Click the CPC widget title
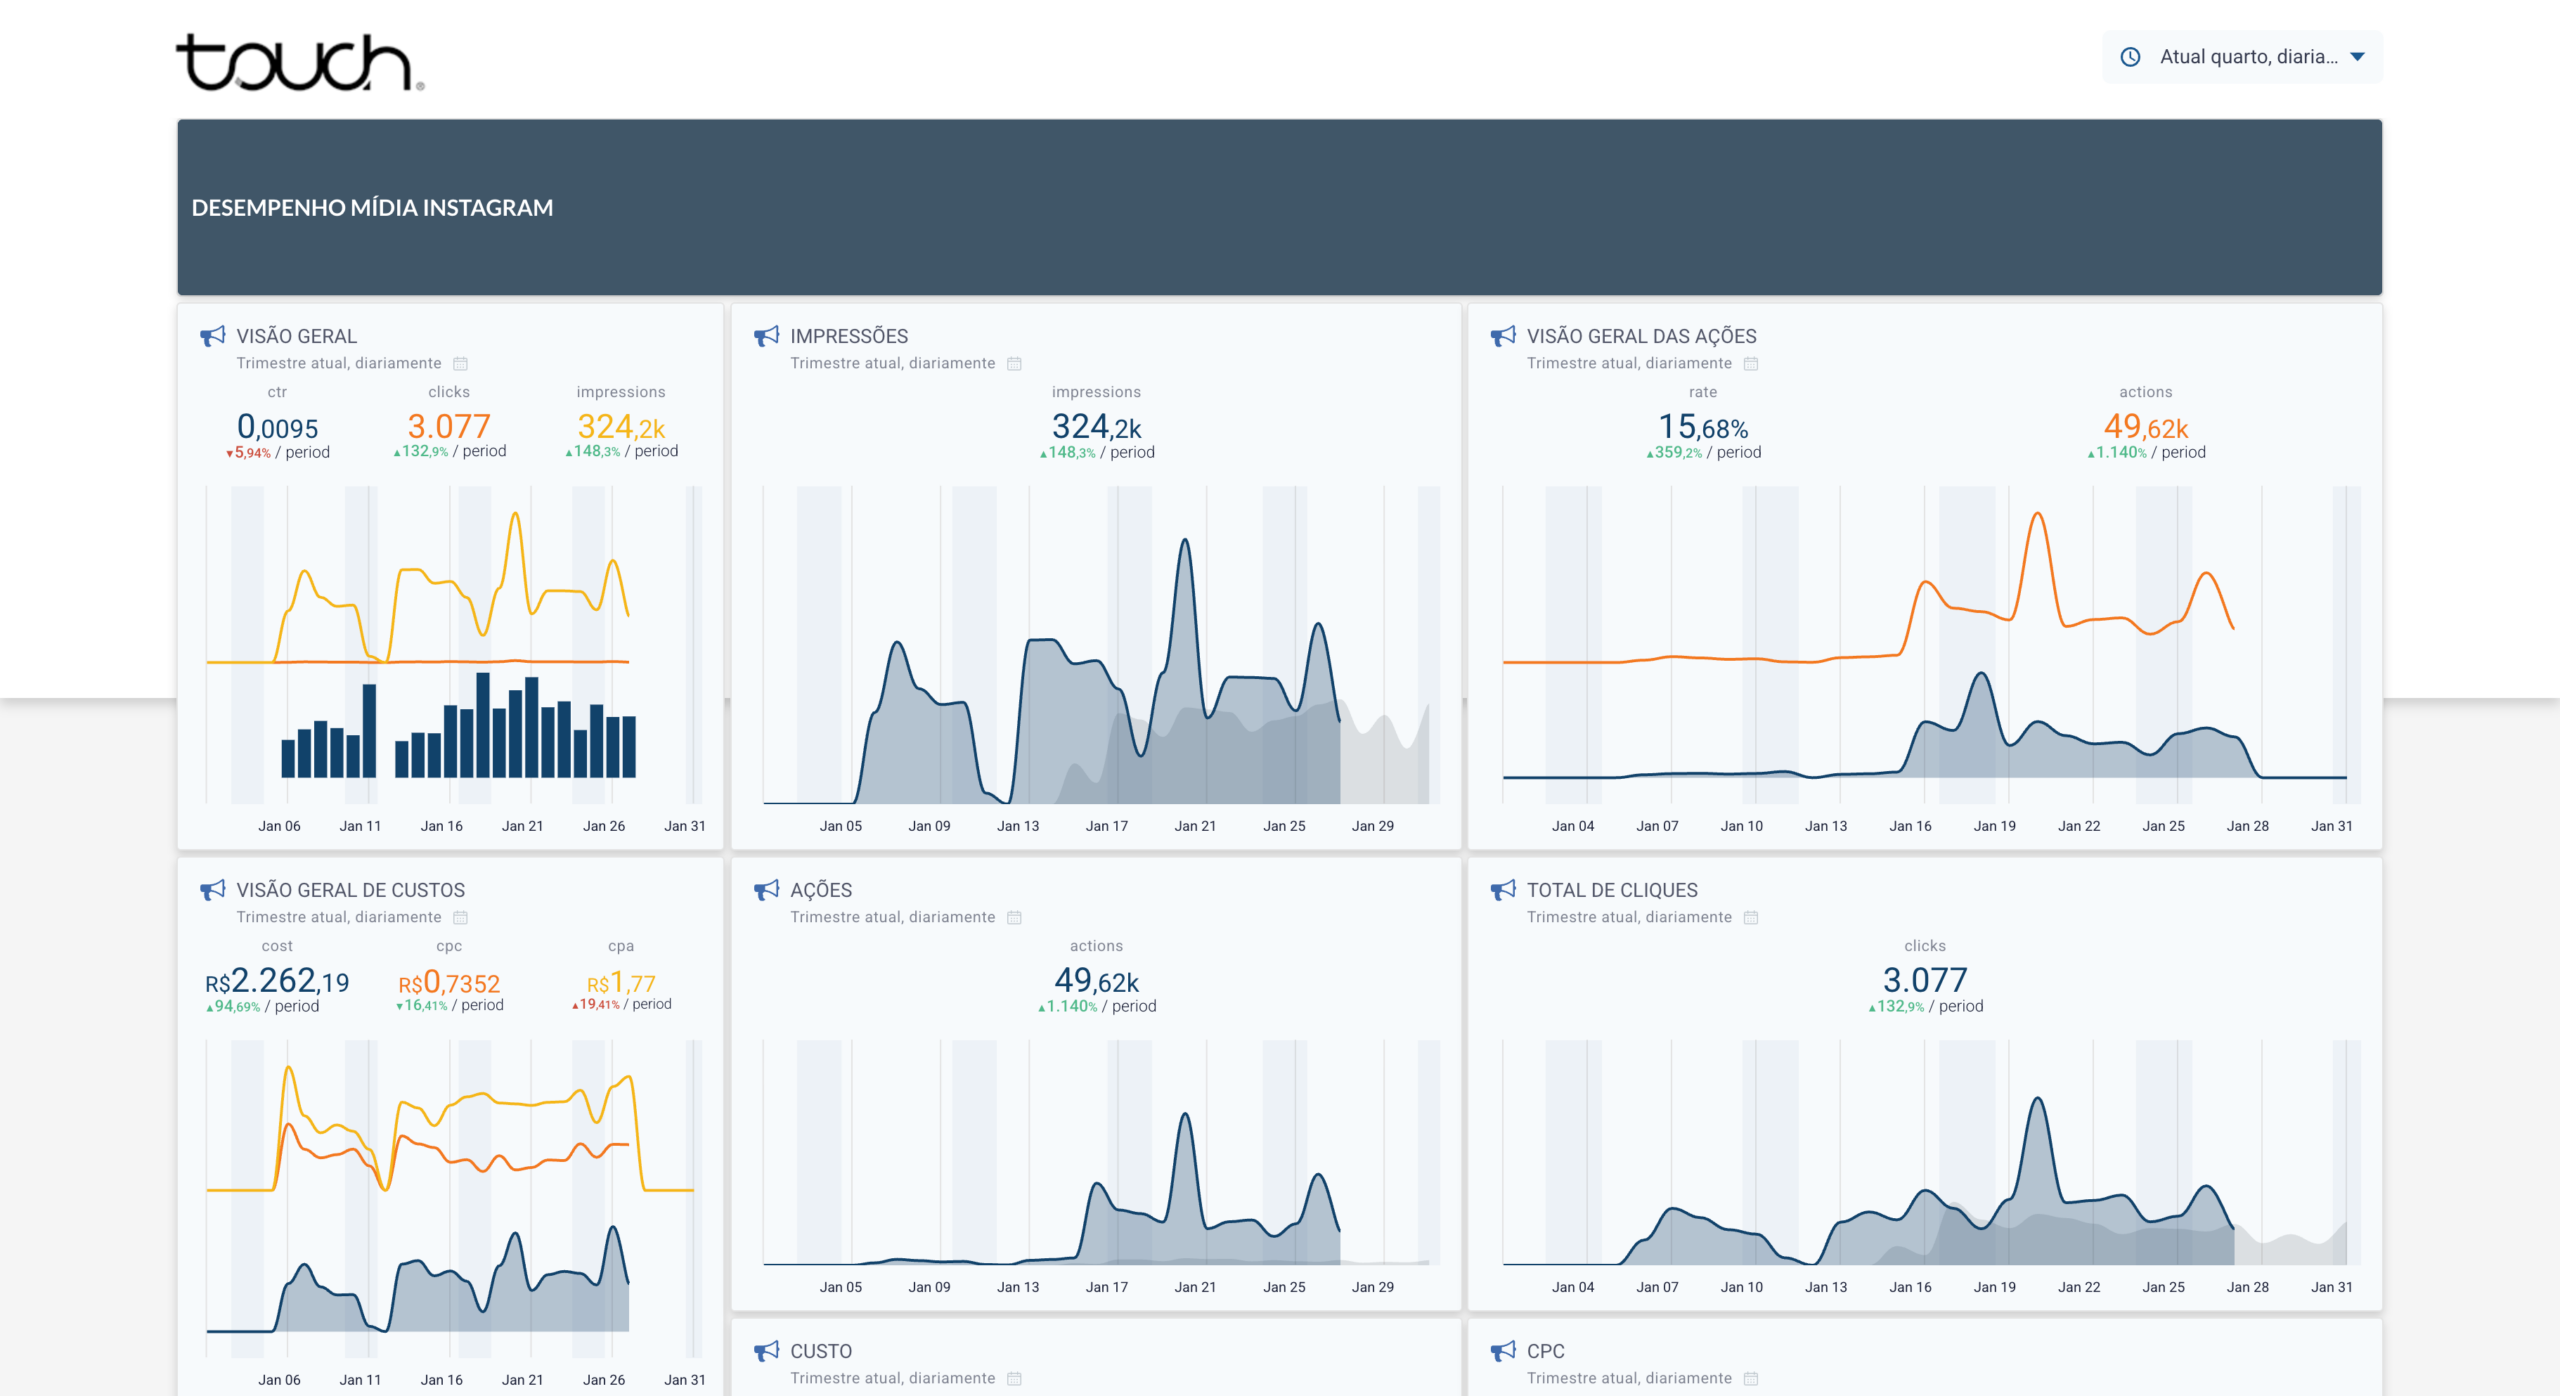Viewport: 2560px width, 1396px height. coord(1545,1351)
